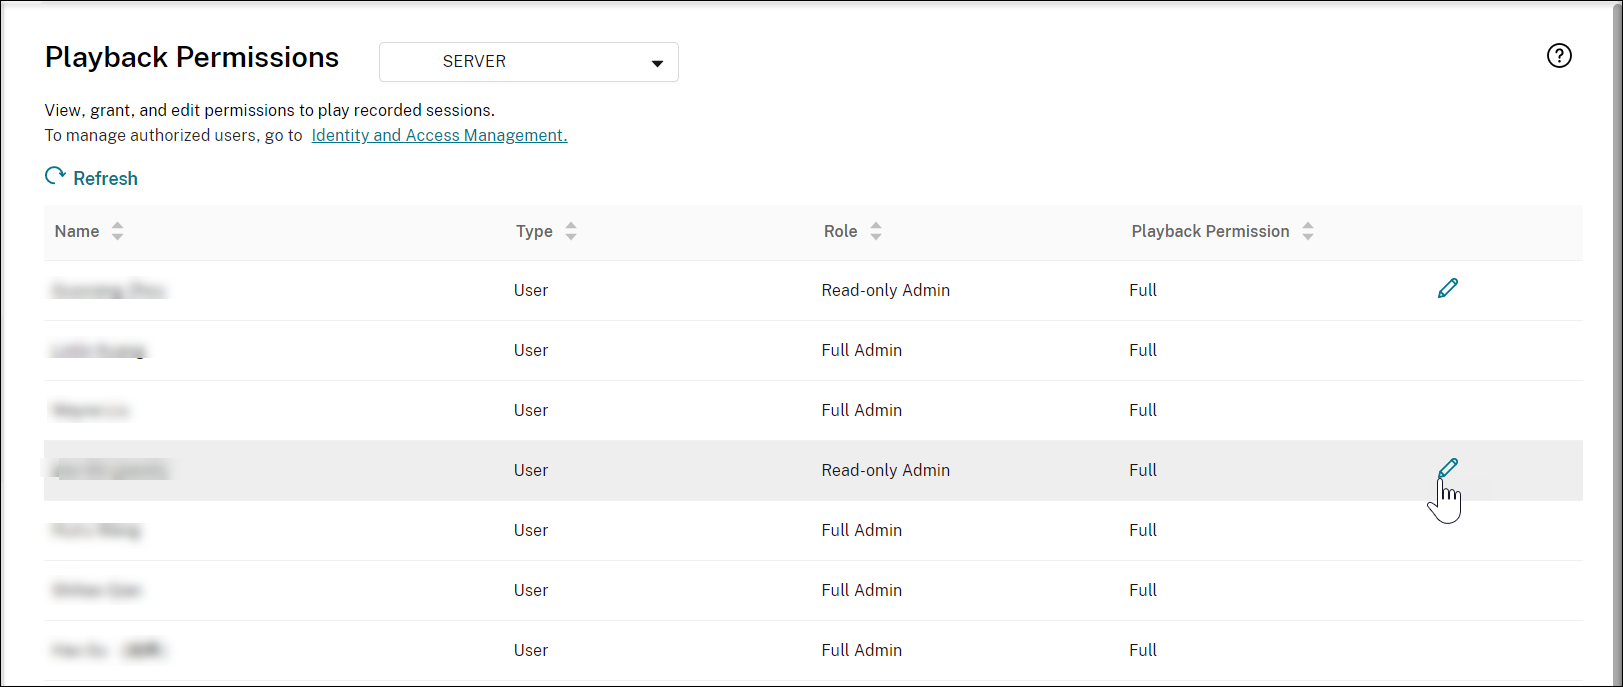Open the help question mark icon

[1558, 56]
